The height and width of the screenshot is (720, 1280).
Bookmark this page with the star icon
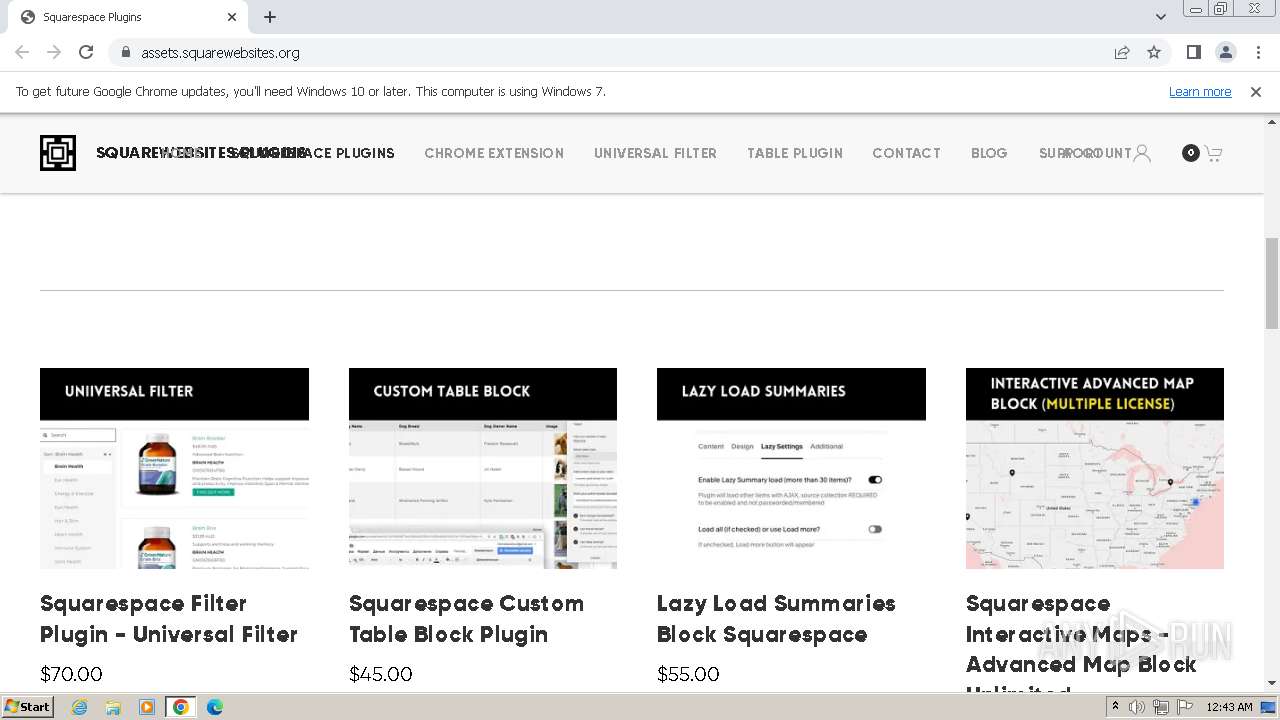(1154, 52)
